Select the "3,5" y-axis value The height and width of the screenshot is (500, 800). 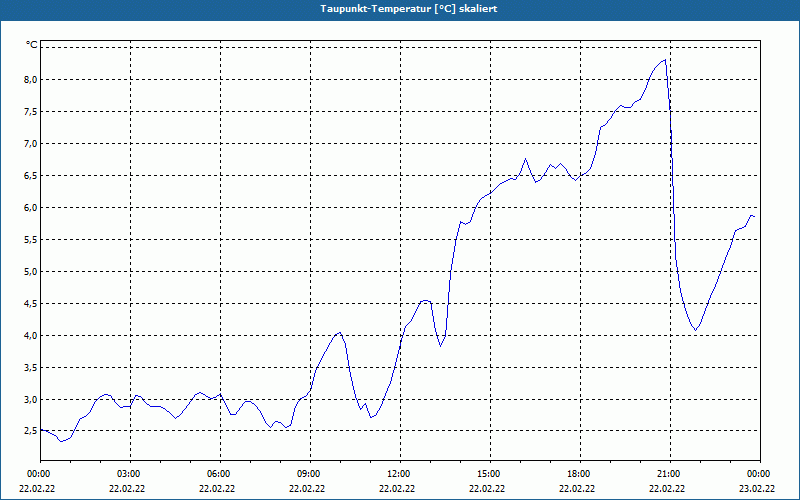pyautogui.click(x=31, y=368)
